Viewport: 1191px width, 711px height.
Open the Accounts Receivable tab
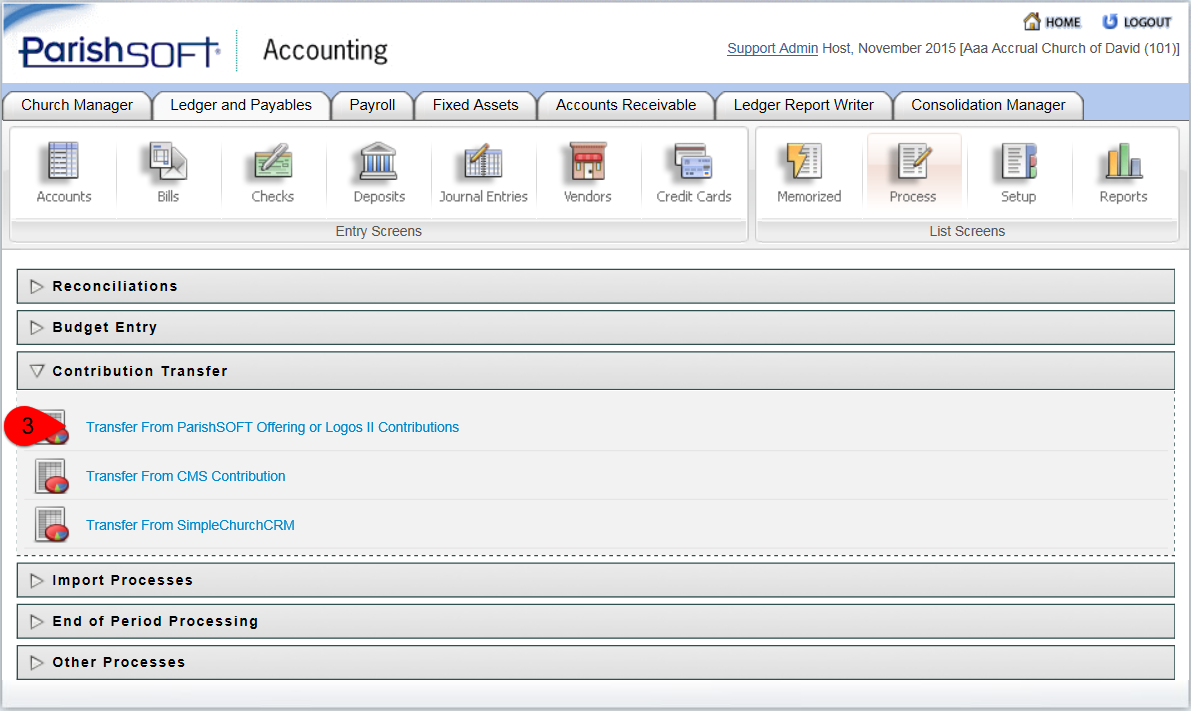click(626, 105)
